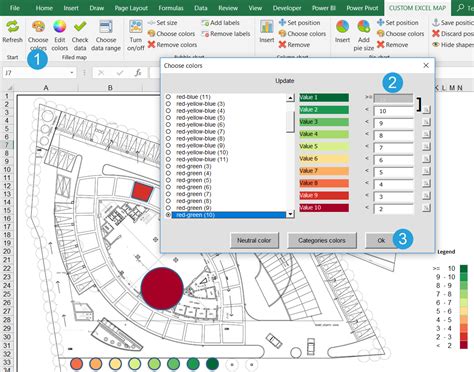Open the Review tab
The image size is (474, 372).
(x=228, y=8)
